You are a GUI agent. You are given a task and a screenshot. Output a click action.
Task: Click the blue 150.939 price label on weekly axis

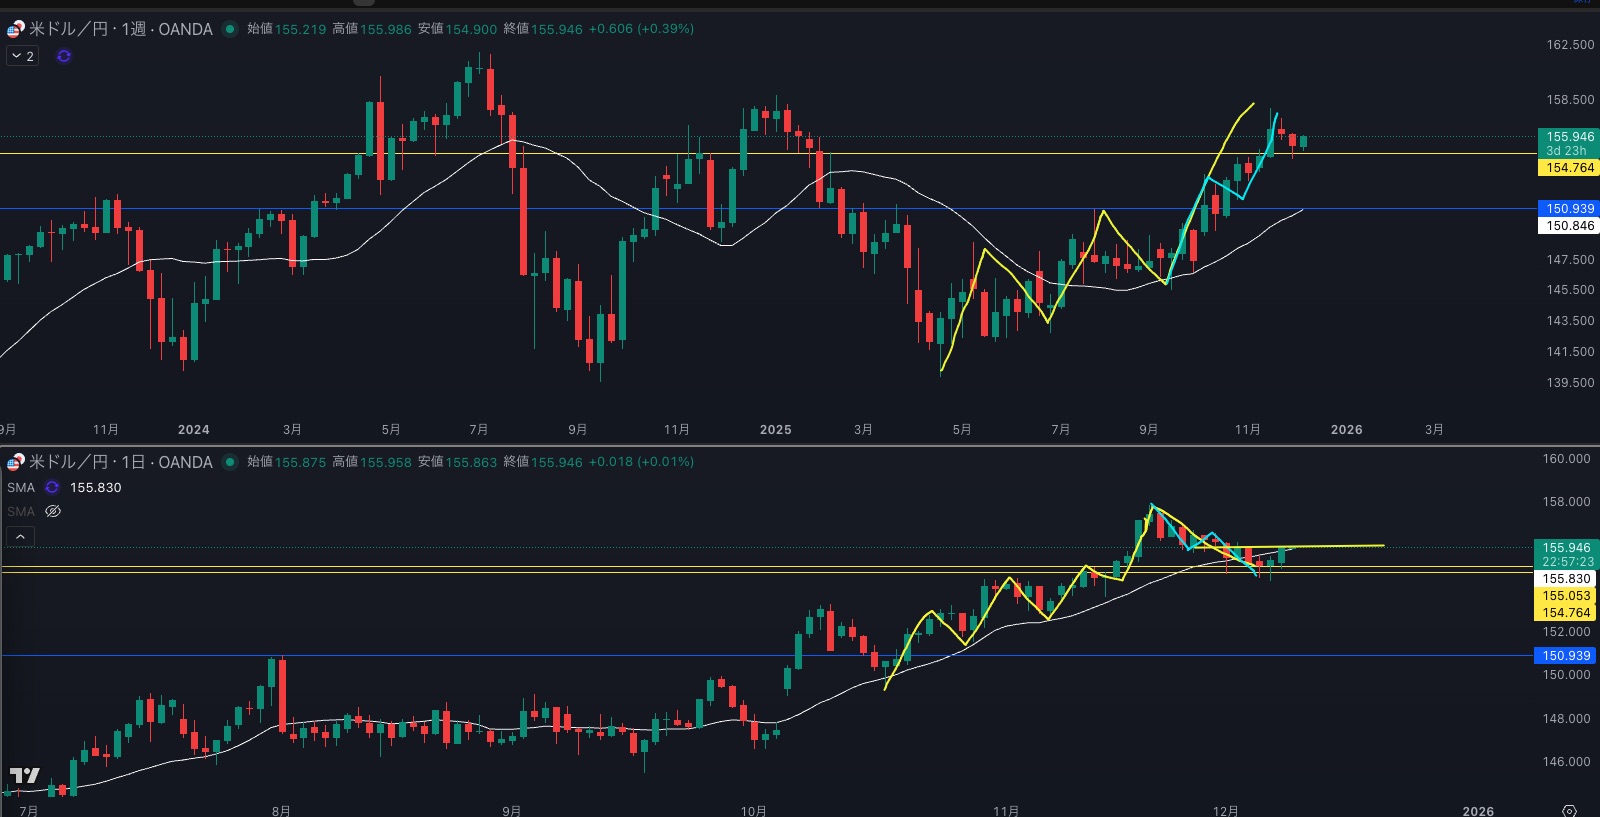pos(1568,209)
